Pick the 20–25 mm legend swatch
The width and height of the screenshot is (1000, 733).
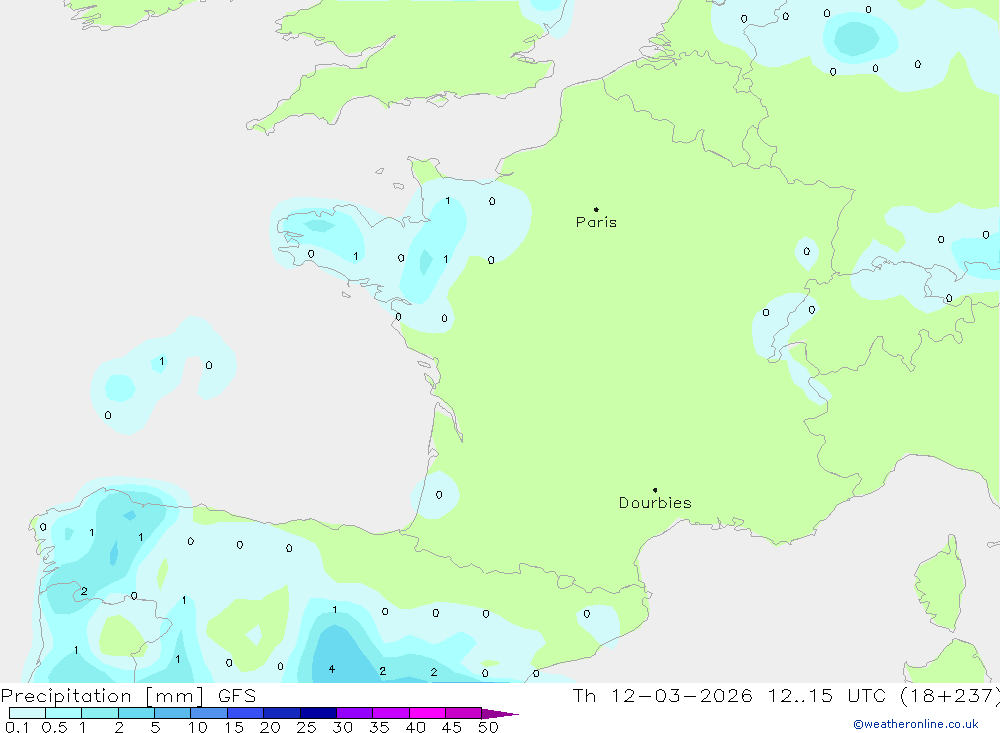(x=282, y=713)
